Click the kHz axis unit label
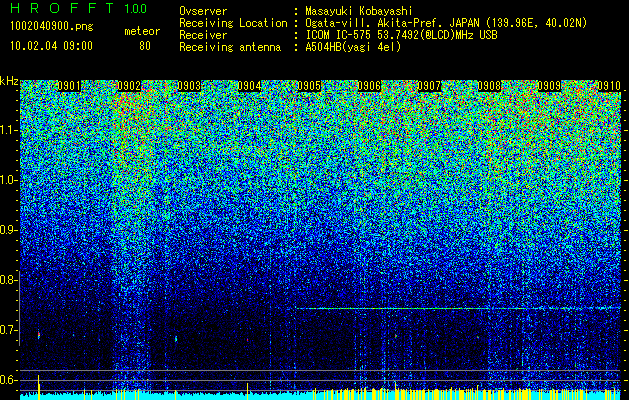This screenshot has height=400, width=629. pyautogui.click(x=9, y=81)
